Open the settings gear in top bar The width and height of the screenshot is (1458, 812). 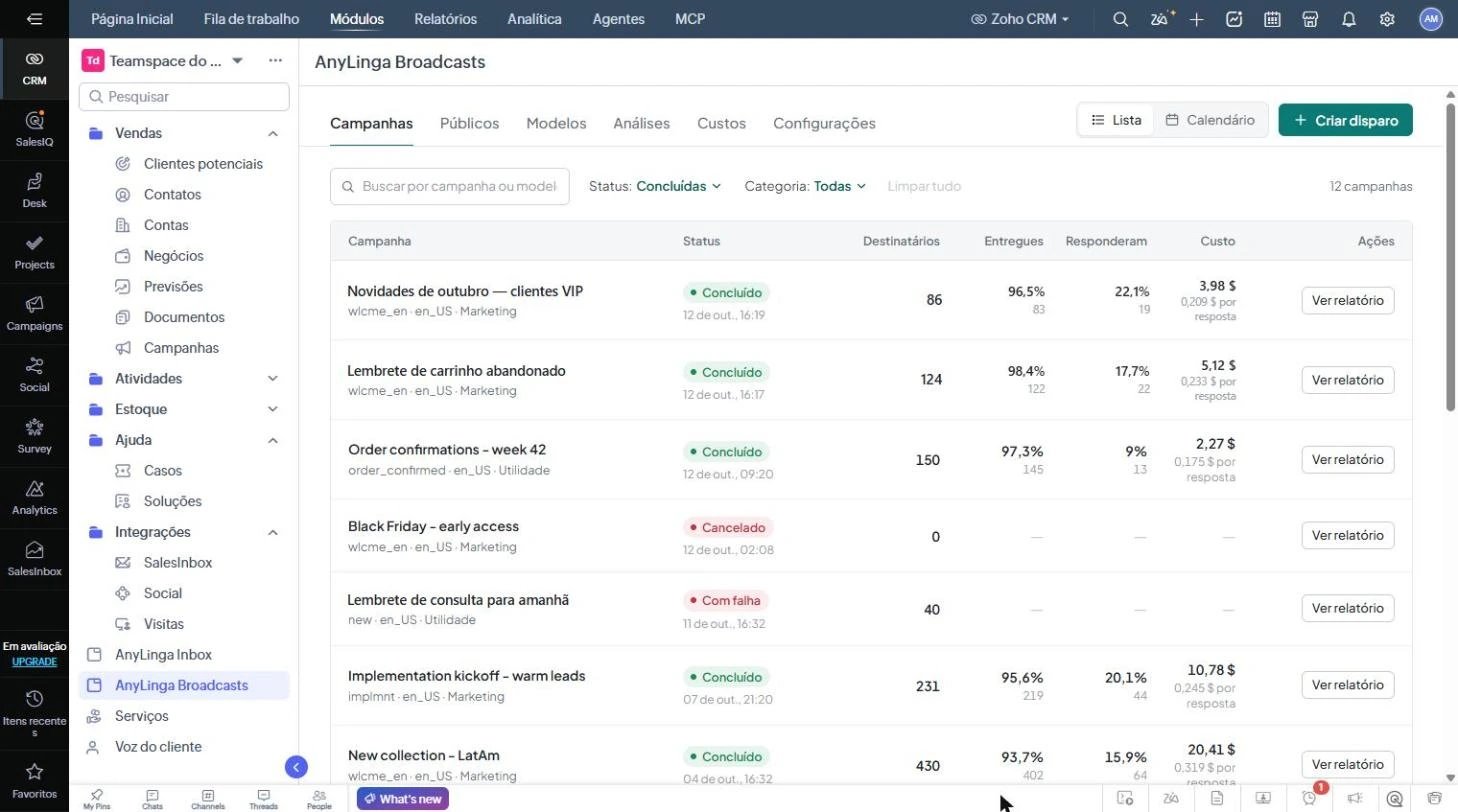click(x=1387, y=19)
